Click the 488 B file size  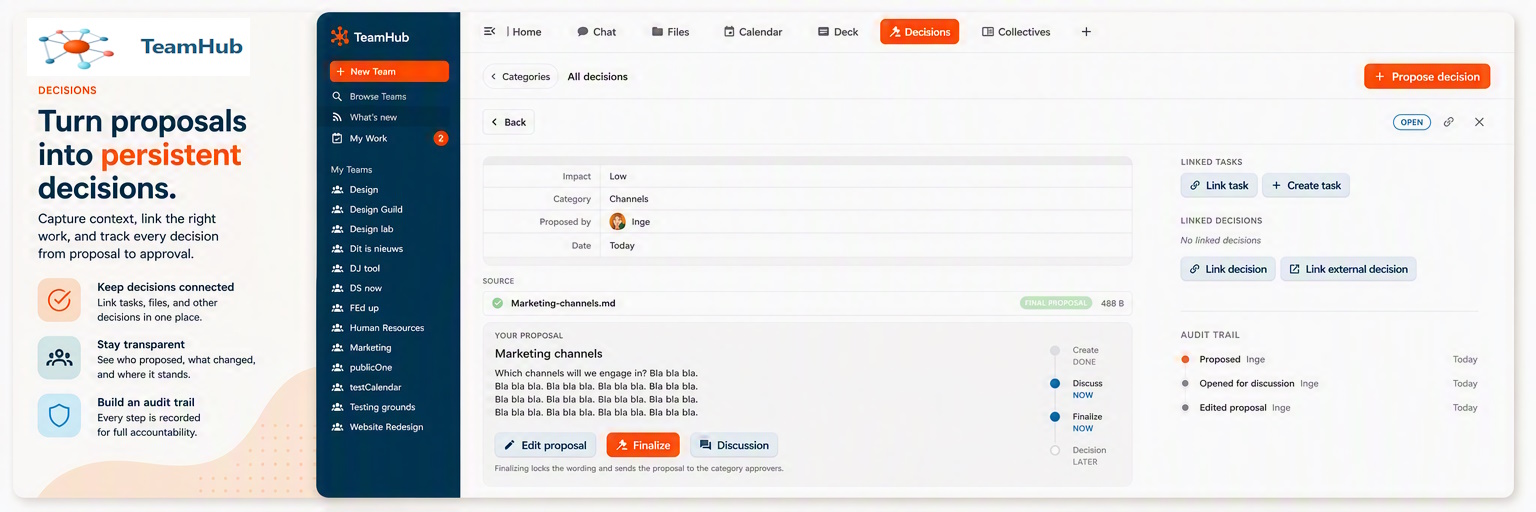(x=1112, y=303)
